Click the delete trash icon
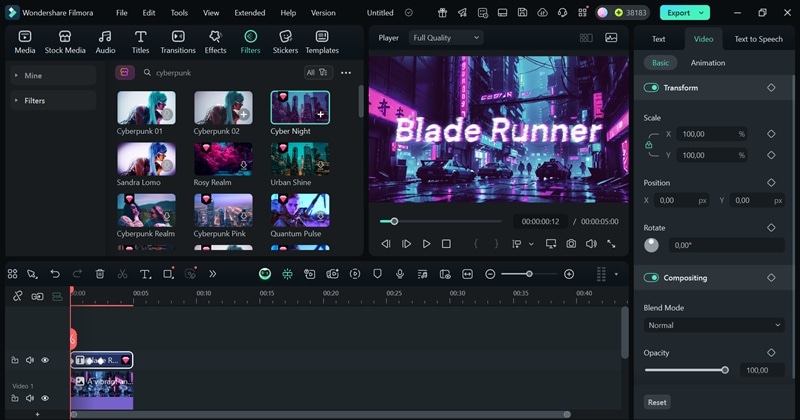Image resolution: width=800 pixels, height=420 pixels. pos(99,274)
